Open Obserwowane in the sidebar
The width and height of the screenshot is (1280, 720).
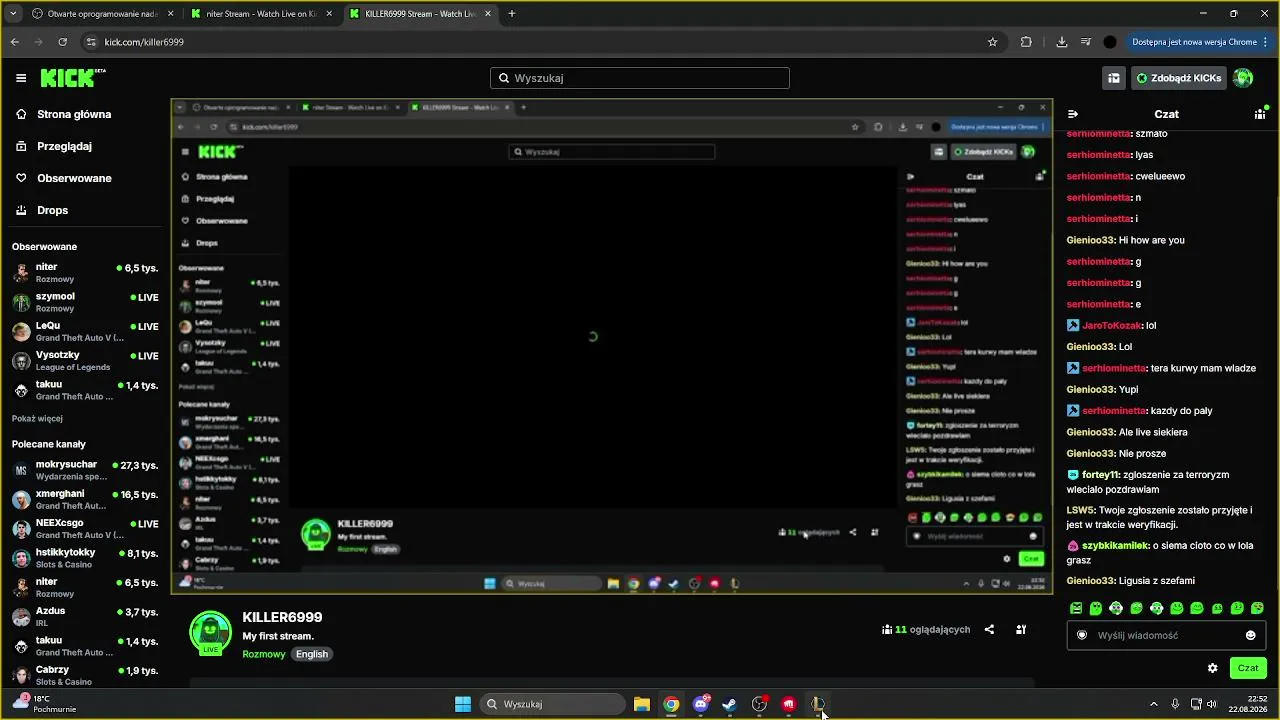click(74, 178)
